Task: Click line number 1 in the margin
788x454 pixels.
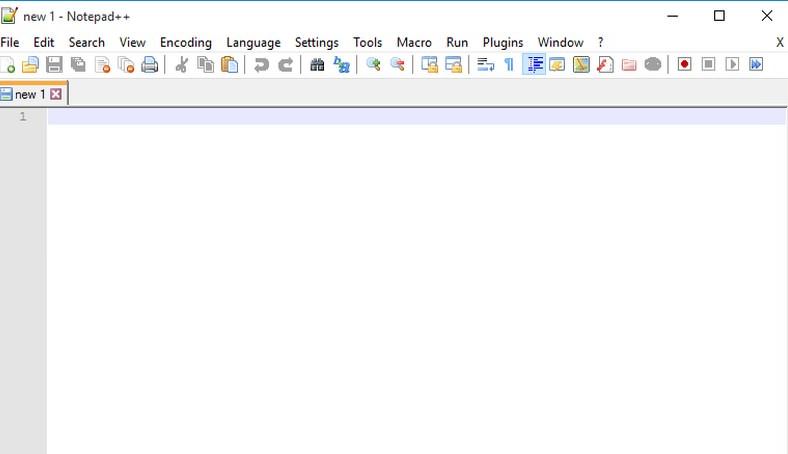Action: [x=23, y=117]
